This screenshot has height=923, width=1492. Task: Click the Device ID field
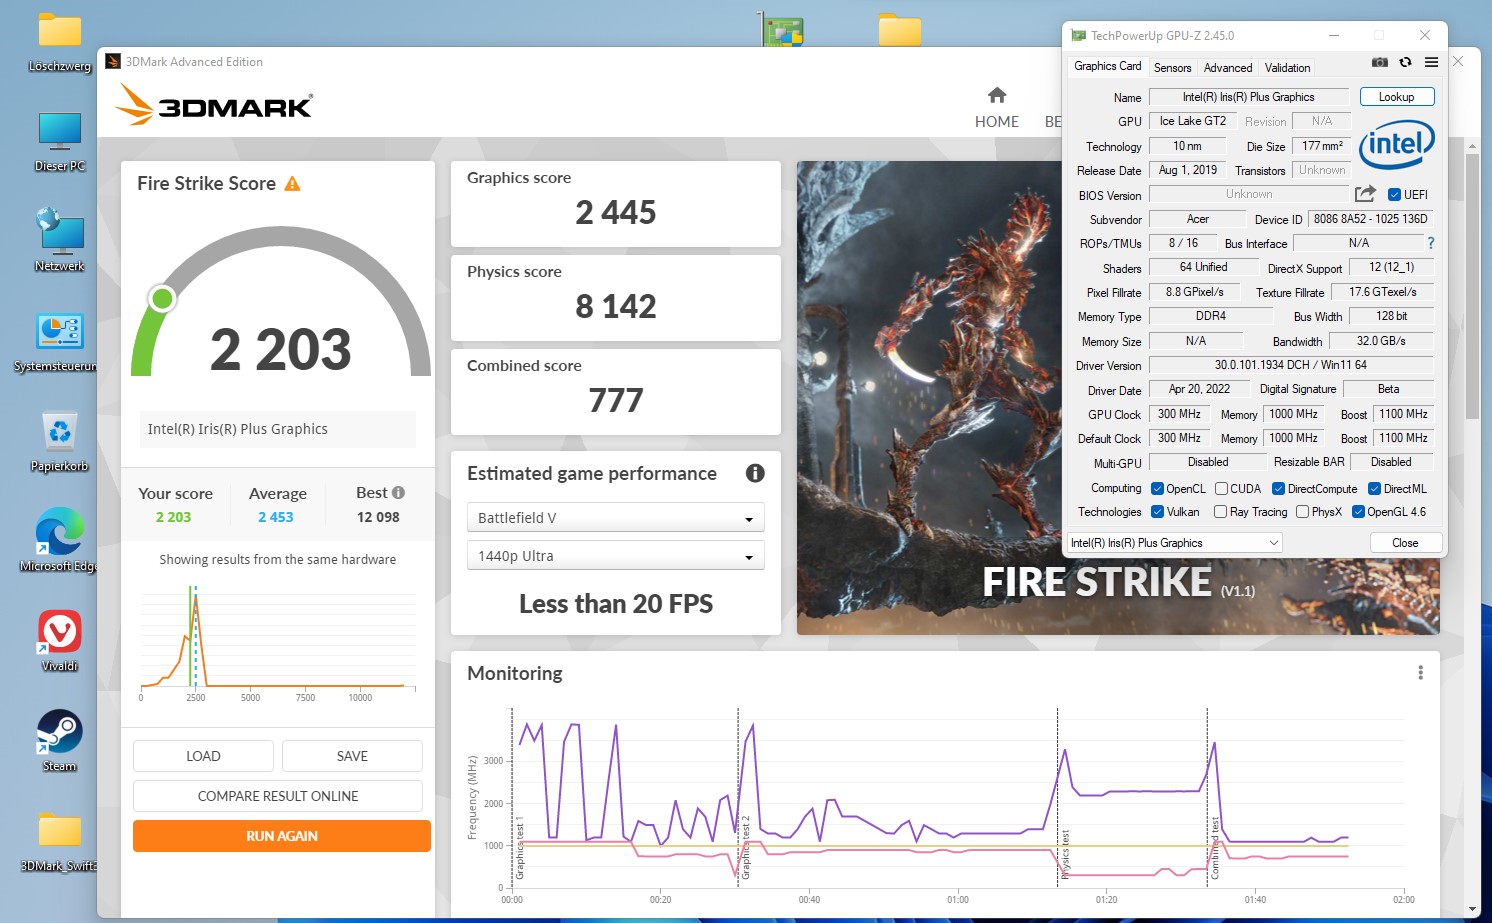point(1370,219)
